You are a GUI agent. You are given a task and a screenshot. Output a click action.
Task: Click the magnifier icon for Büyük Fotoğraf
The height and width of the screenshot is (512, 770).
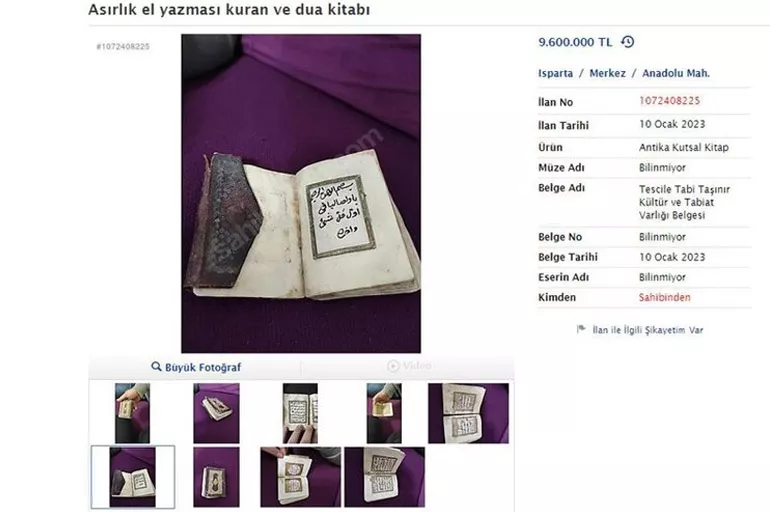(x=156, y=367)
